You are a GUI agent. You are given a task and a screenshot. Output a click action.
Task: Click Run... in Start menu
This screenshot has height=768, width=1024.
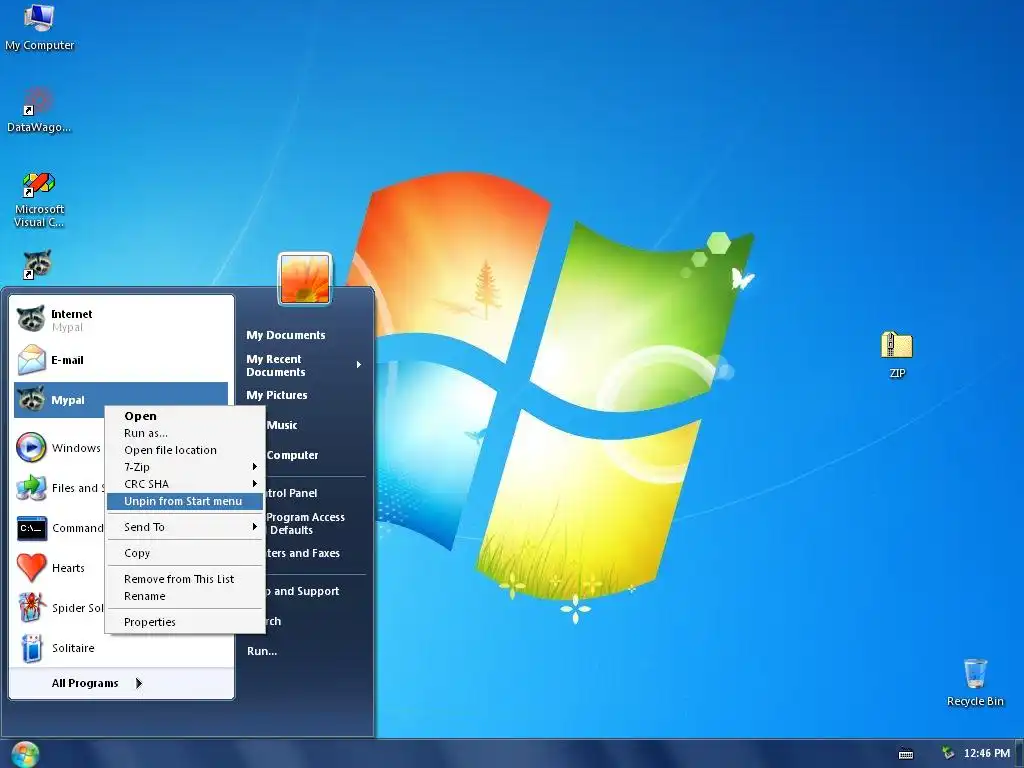262,651
